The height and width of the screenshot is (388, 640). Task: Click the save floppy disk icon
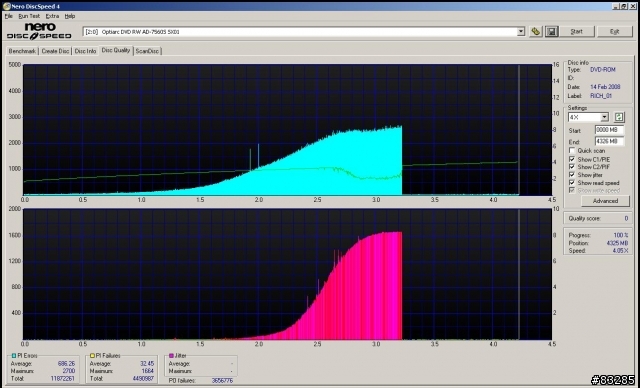point(551,31)
